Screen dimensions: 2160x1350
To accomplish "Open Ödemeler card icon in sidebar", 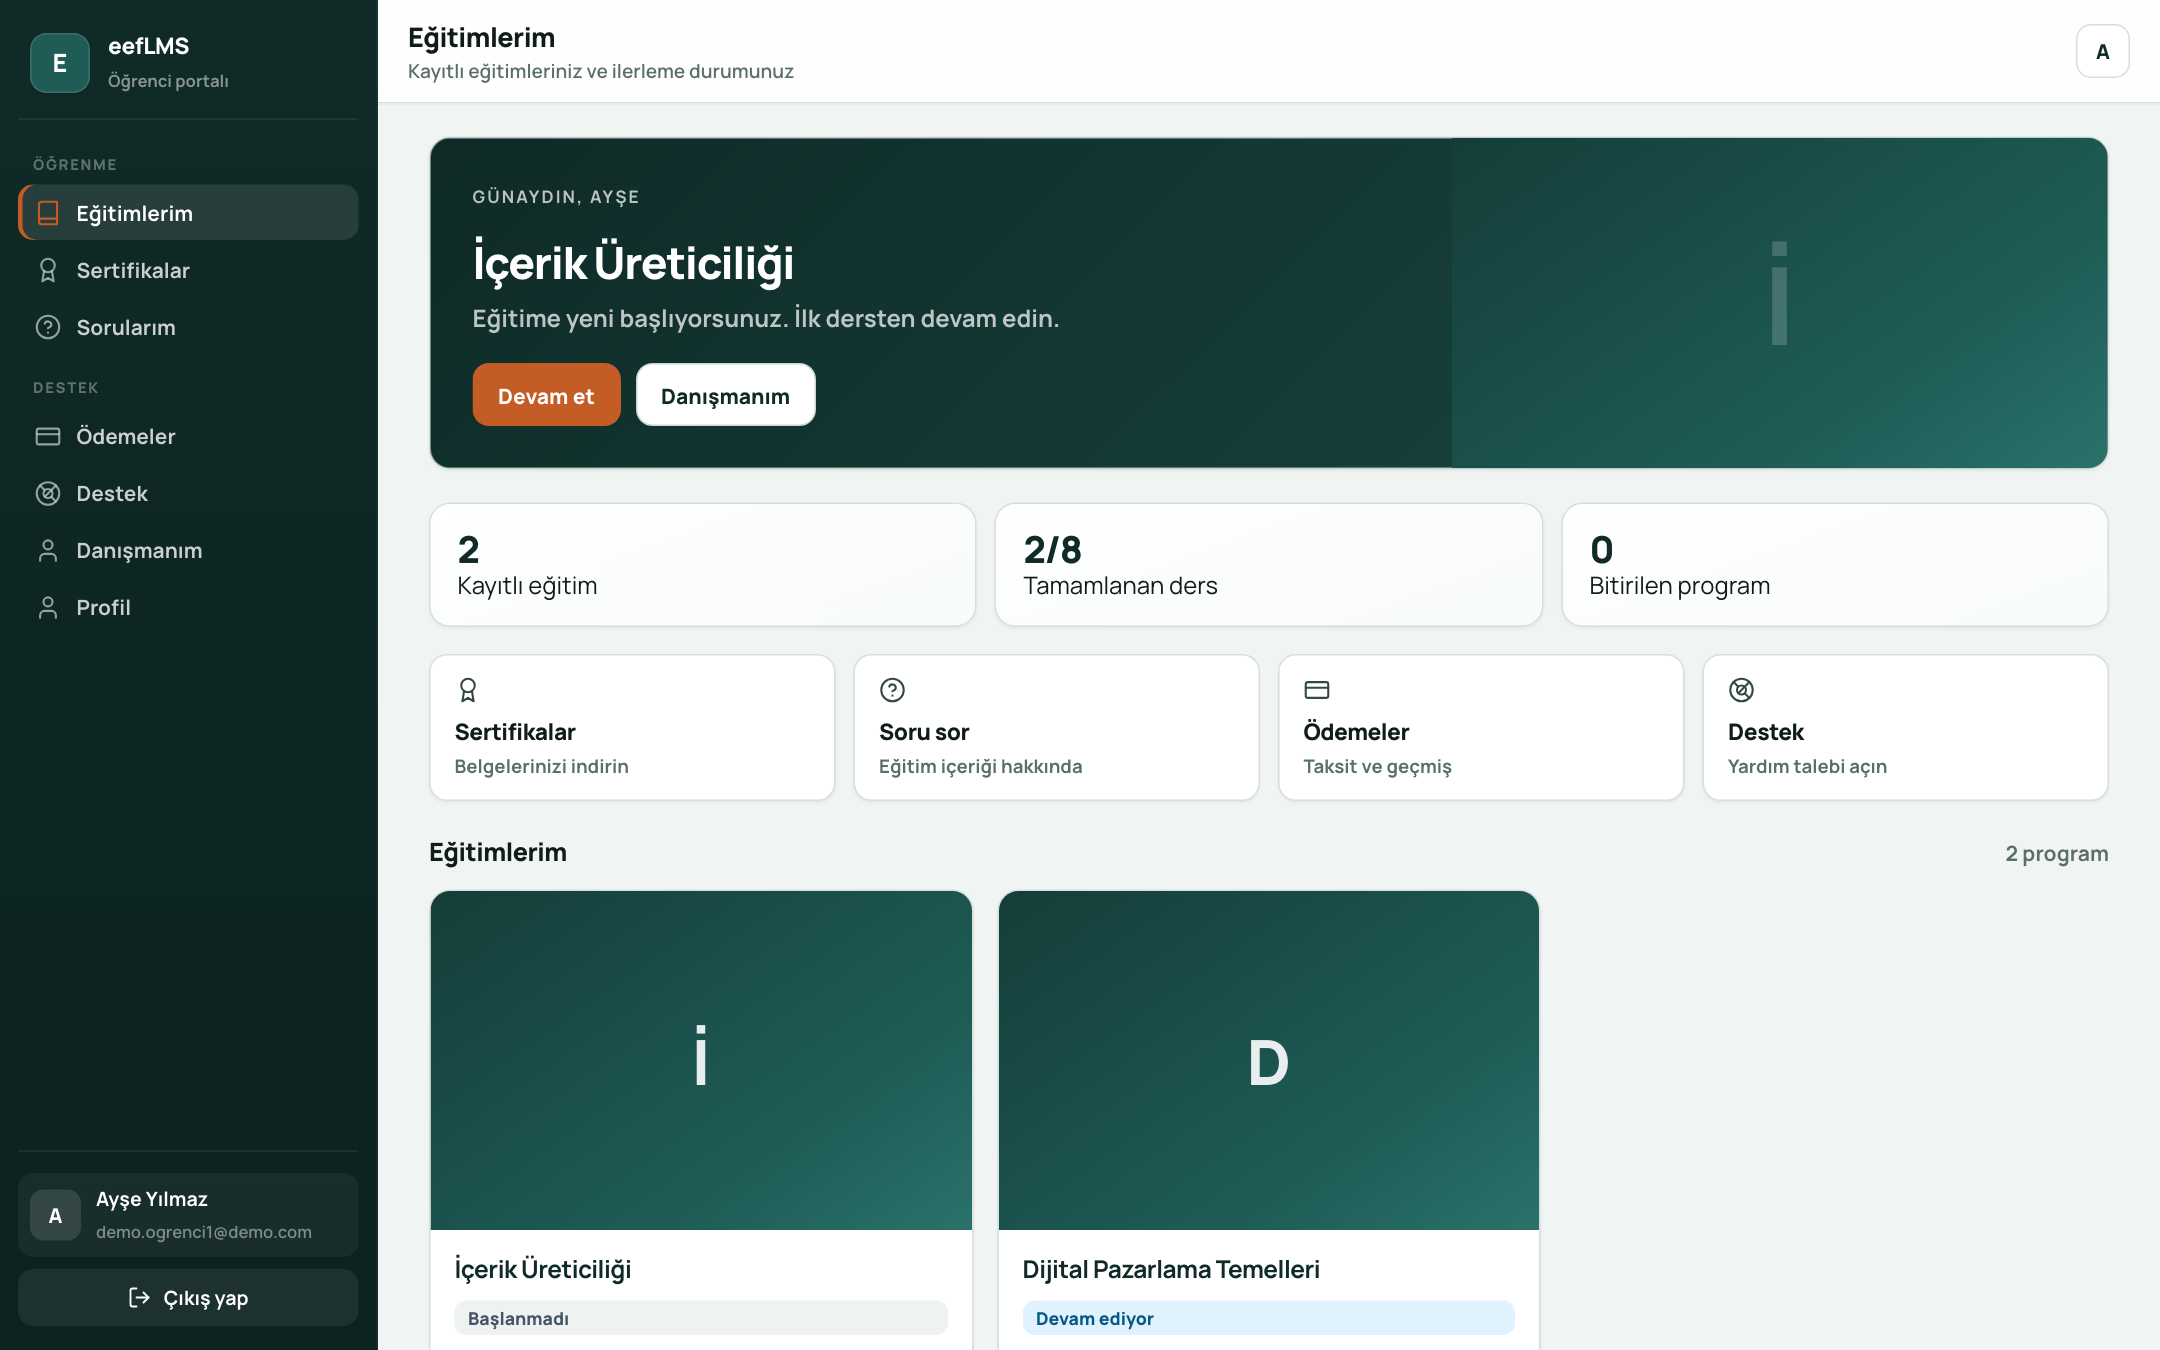I will click(x=48, y=436).
